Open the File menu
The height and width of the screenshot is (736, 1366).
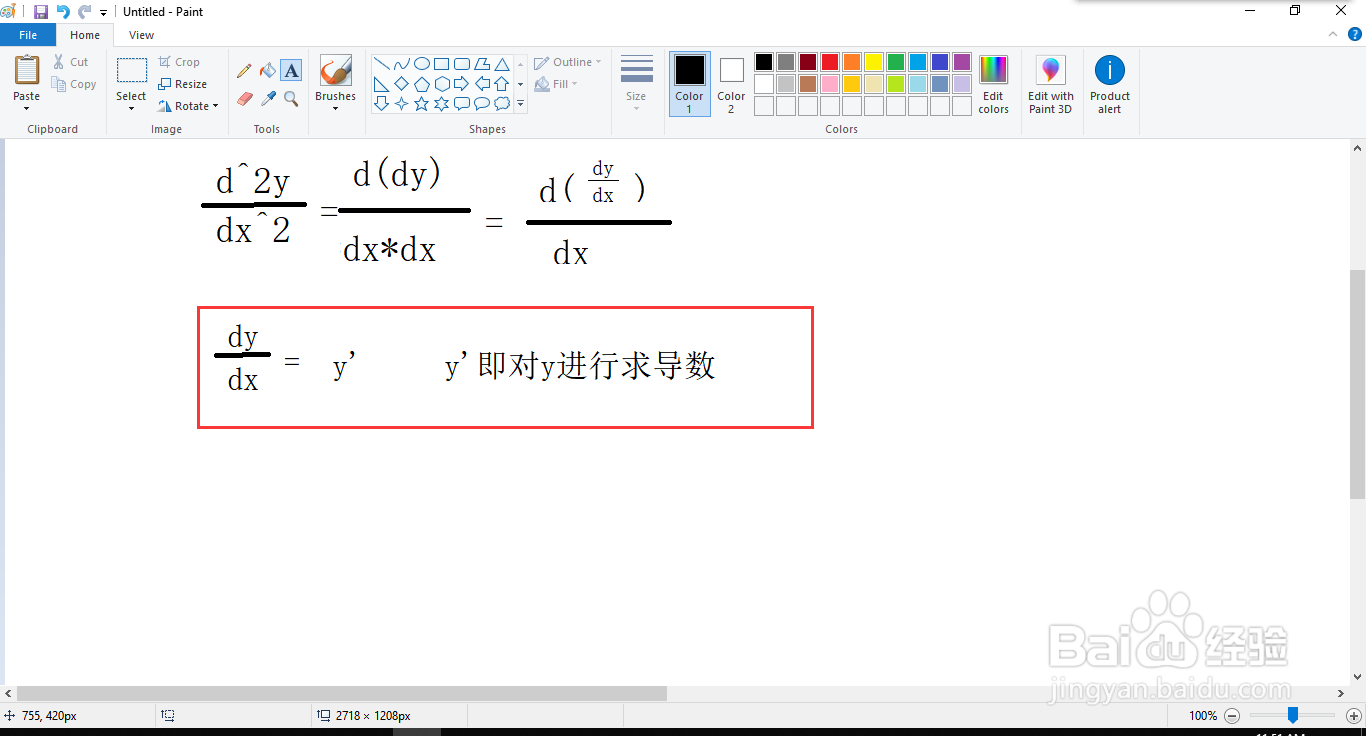tap(28, 34)
